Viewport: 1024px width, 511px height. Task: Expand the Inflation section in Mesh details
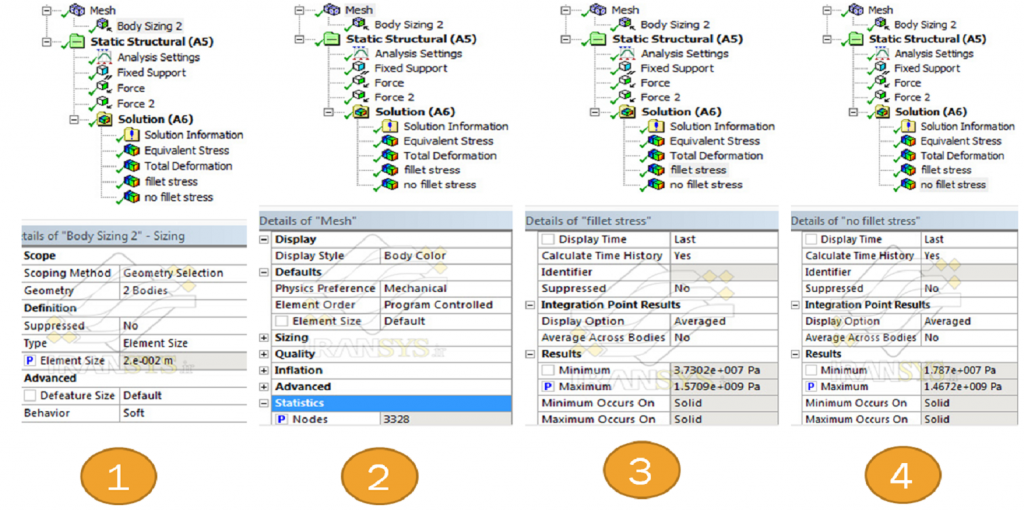[265, 371]
